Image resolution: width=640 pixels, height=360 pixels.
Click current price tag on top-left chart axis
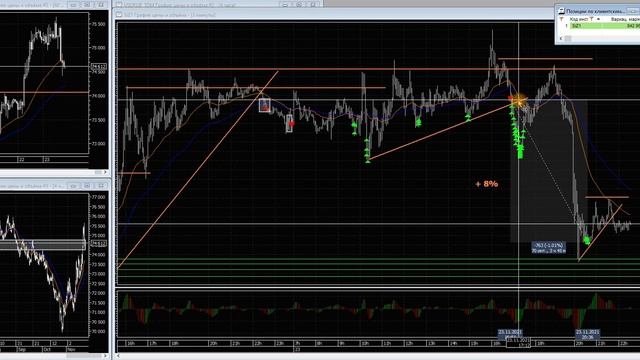(98, 66)
